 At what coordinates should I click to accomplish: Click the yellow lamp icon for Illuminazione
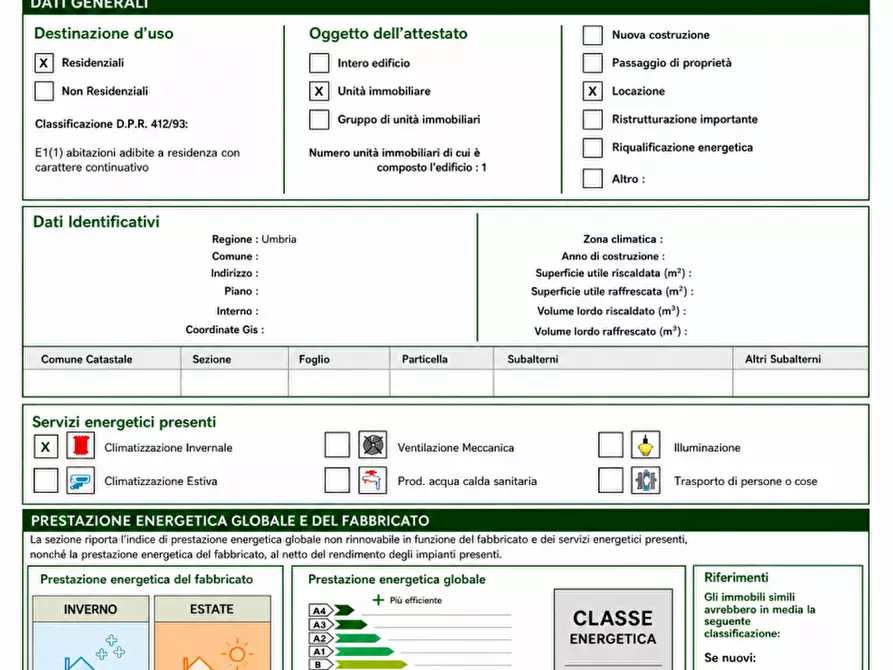pos(645,445)
